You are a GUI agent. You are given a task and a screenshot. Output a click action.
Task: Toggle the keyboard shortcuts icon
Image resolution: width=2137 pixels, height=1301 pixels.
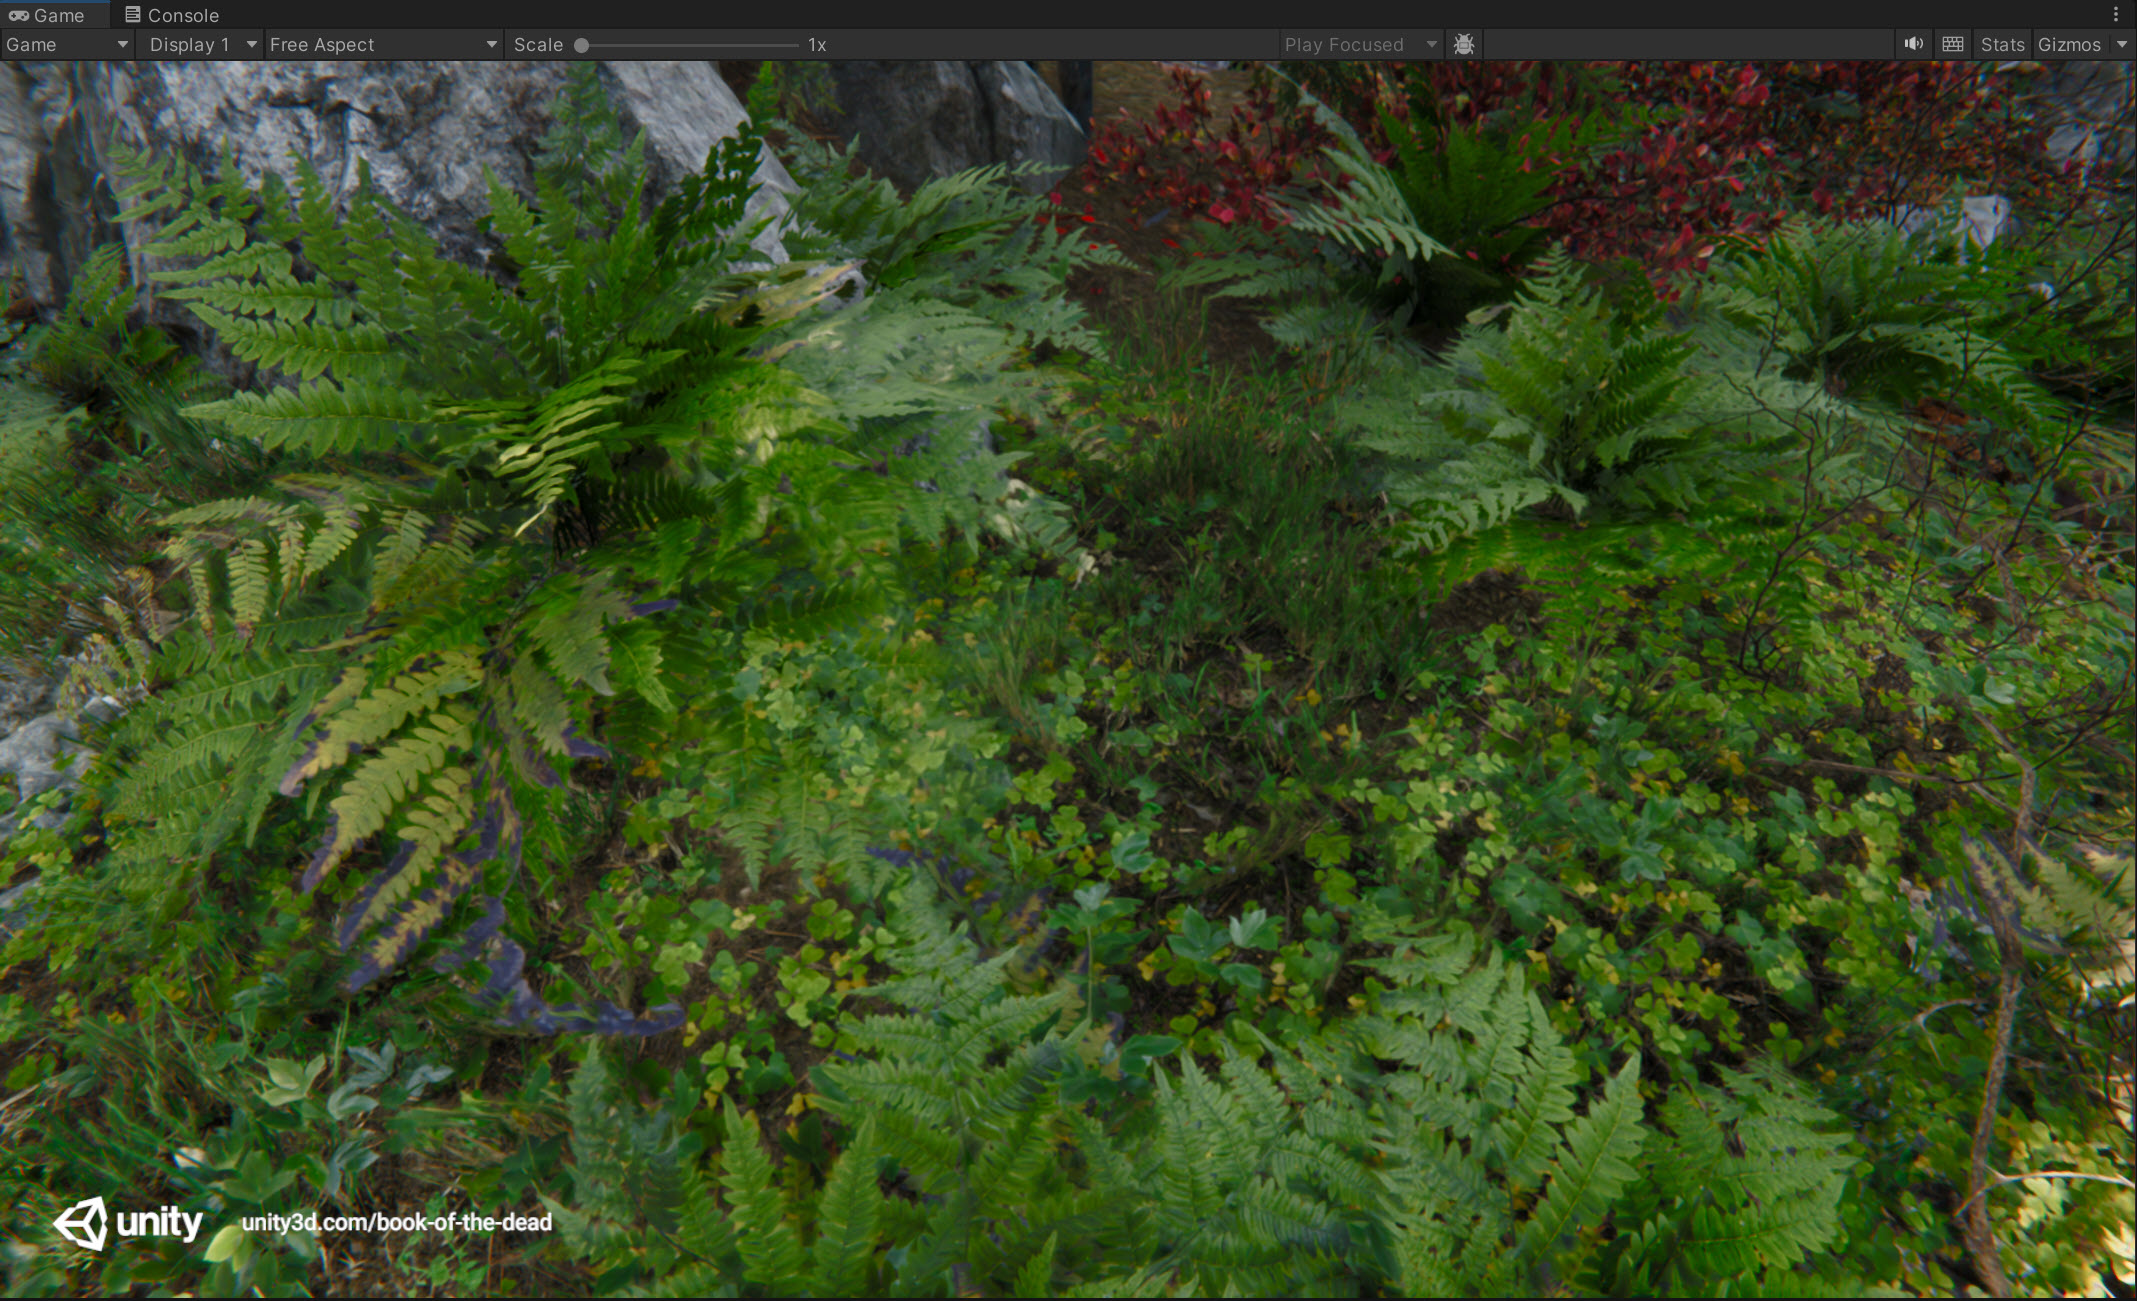tap(1953, 44)
